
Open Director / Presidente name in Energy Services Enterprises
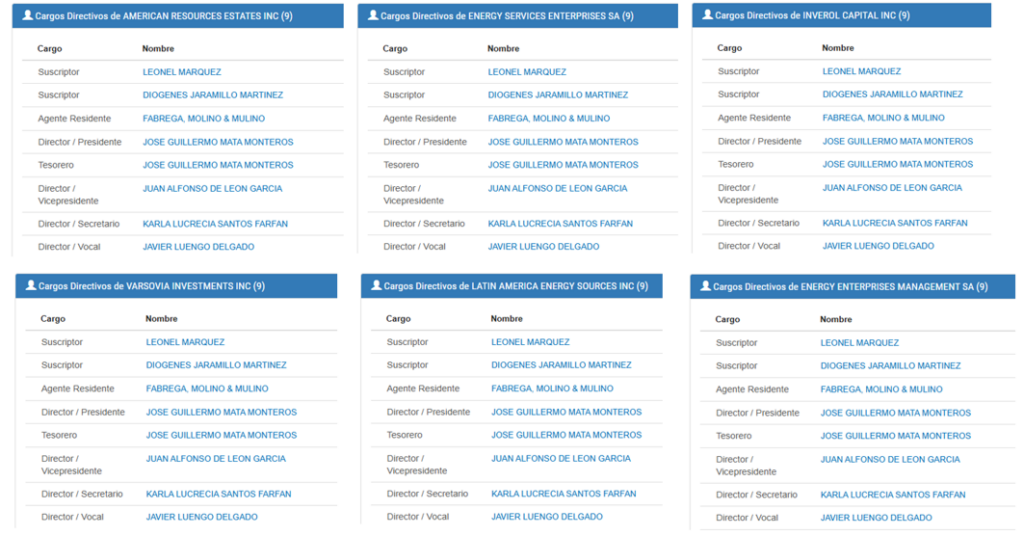click(x=563, y=142)
